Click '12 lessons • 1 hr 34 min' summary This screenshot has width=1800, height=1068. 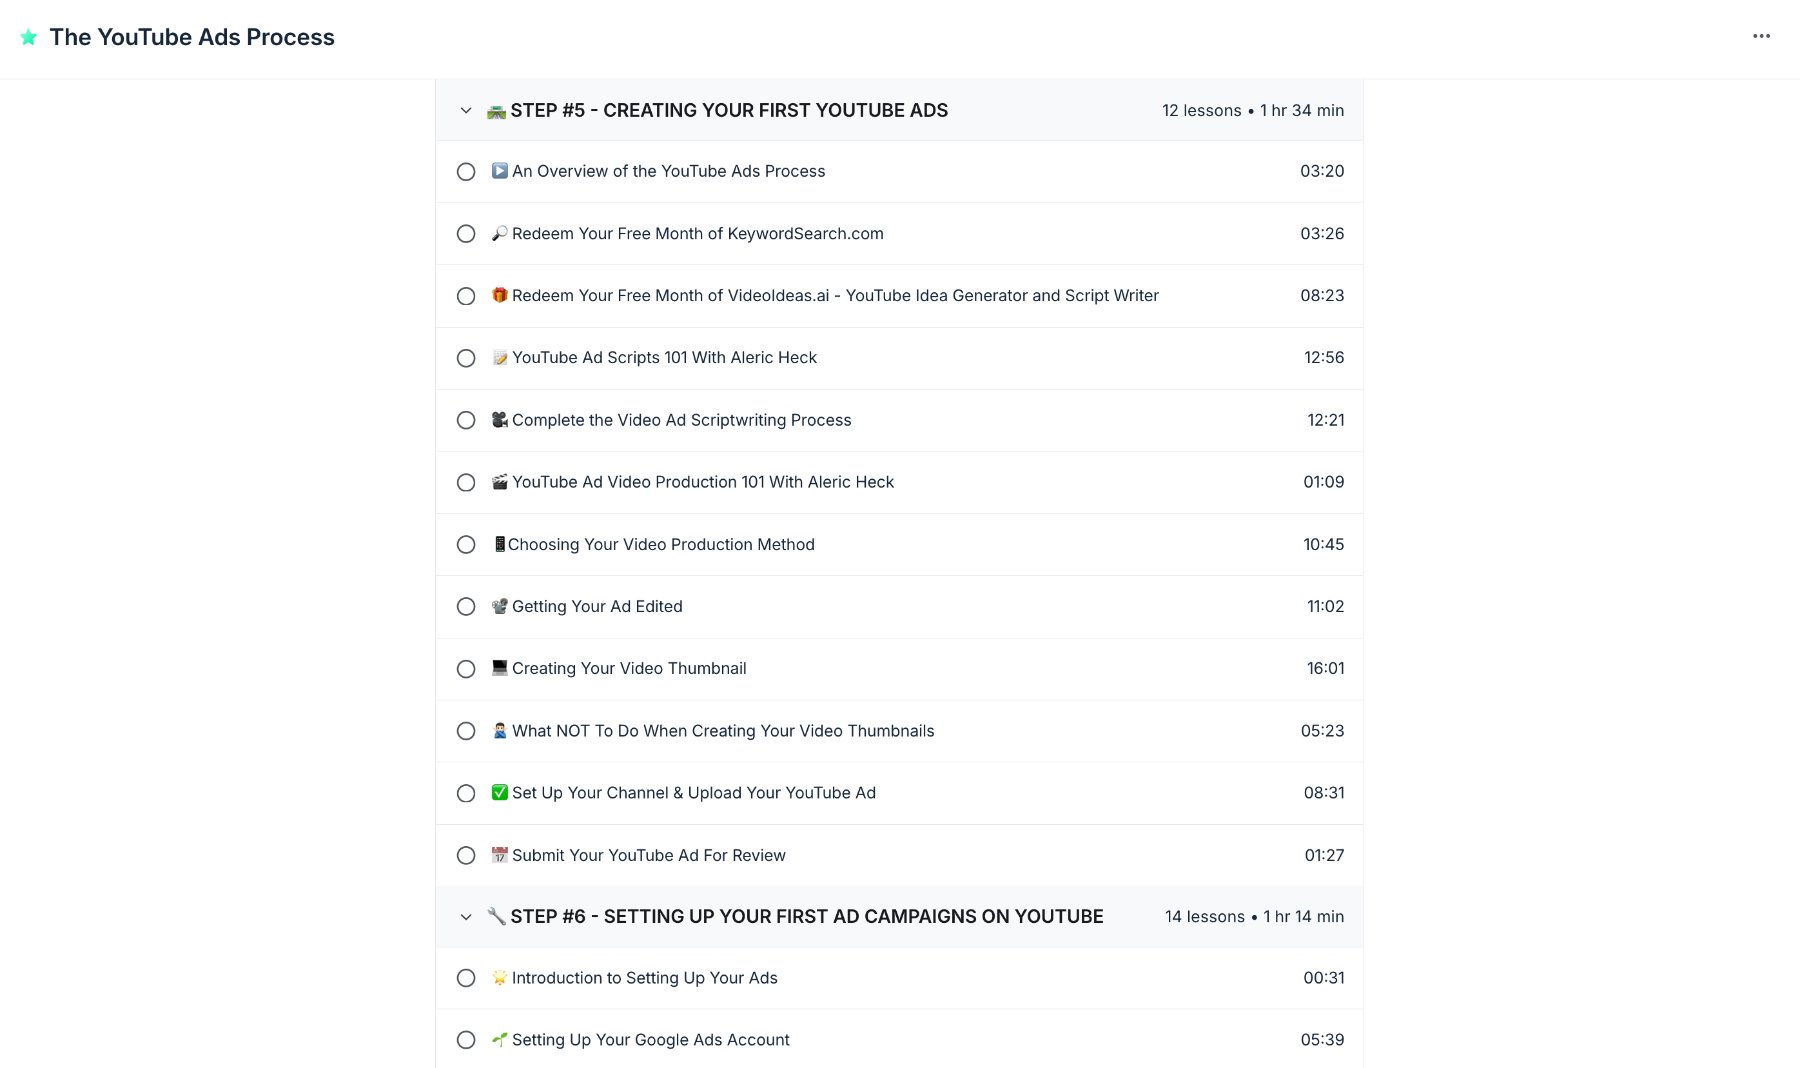1253,110
